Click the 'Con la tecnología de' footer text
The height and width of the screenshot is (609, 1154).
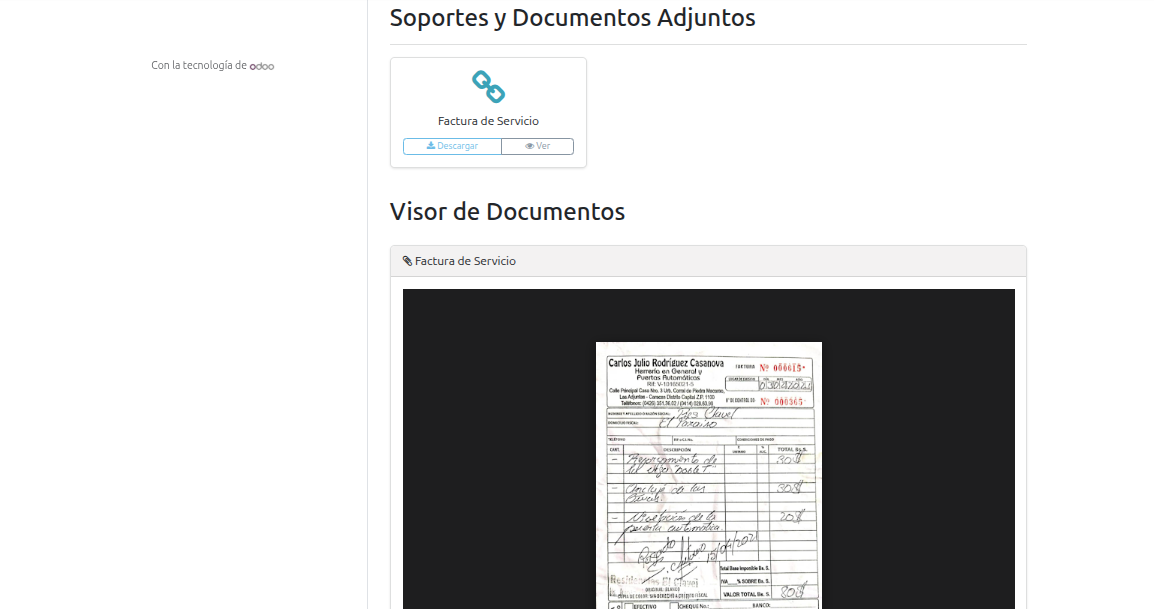199,66
